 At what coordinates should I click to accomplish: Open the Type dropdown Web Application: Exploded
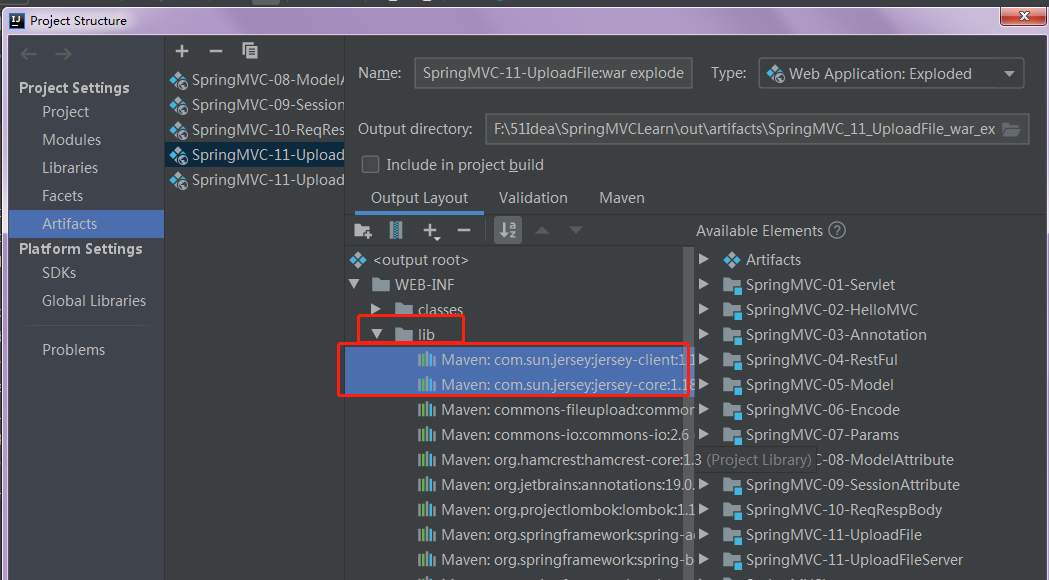(x=890, y=74)
